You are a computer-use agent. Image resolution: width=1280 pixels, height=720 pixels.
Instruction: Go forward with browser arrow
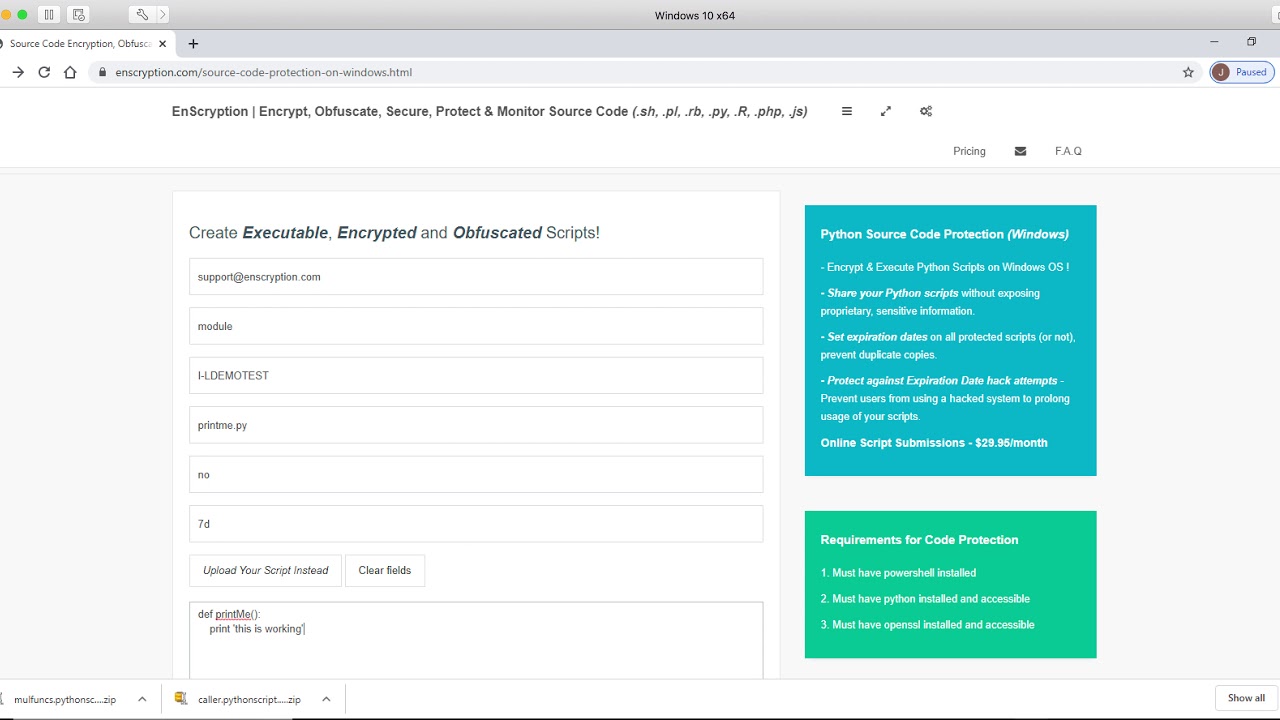coord(18,72)
